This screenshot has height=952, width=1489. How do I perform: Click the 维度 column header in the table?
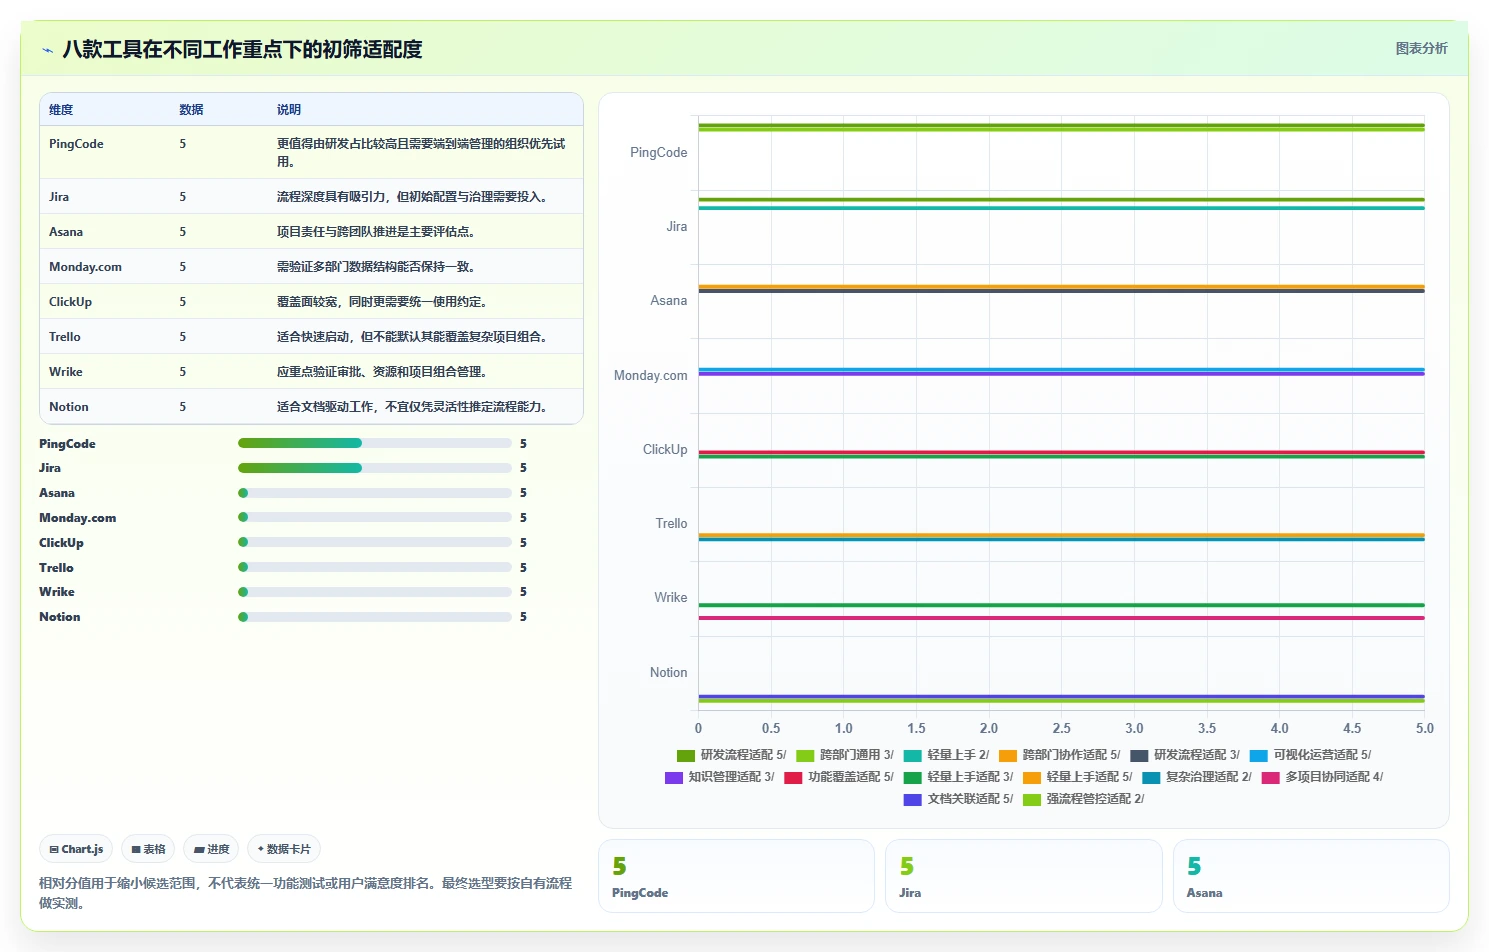61,110
